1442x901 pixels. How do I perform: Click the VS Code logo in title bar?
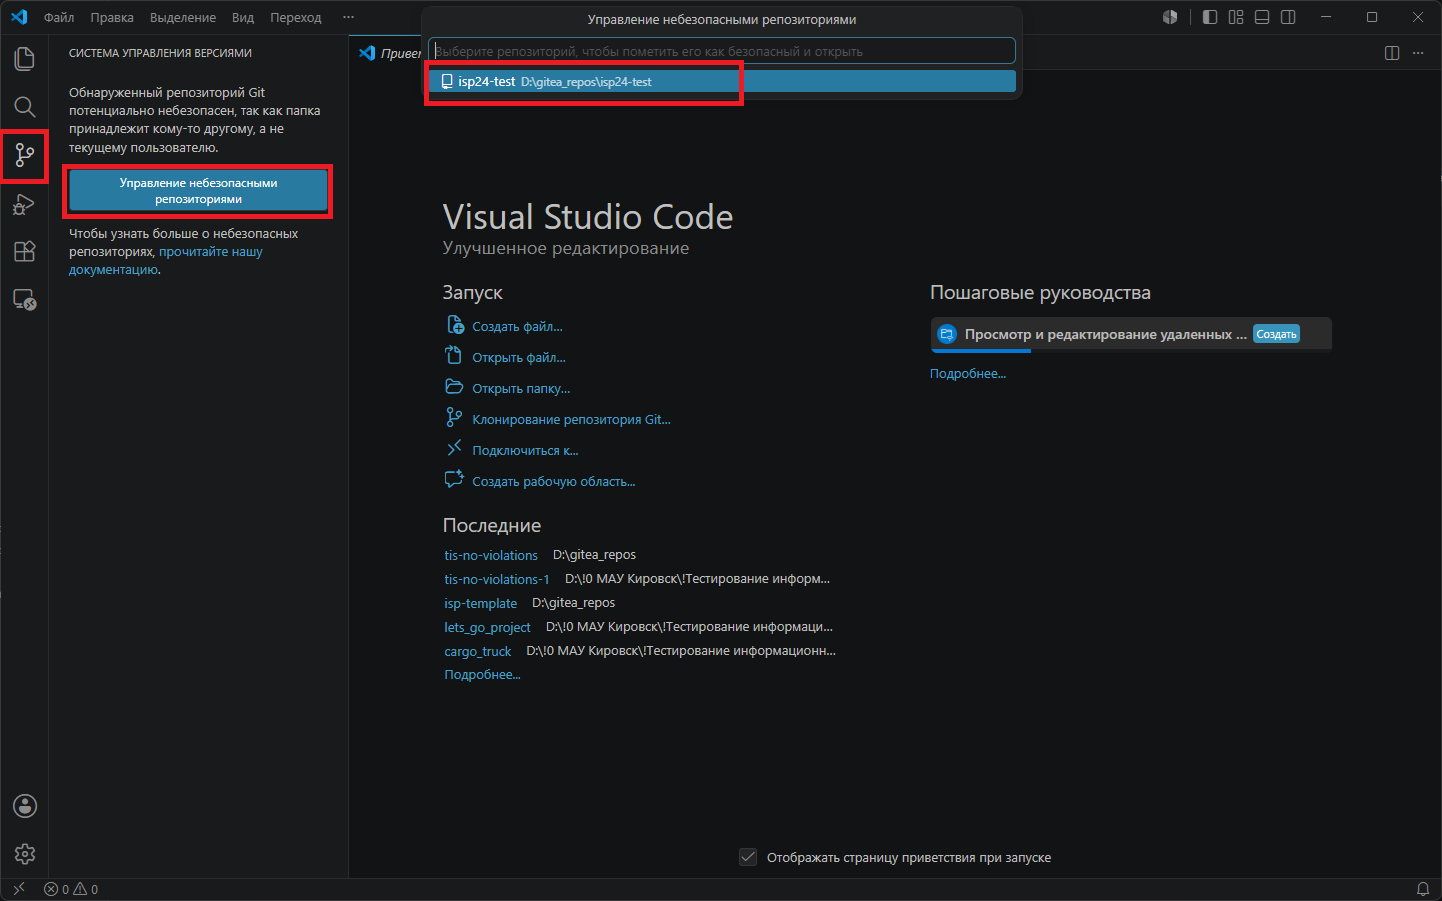point(19,17)
